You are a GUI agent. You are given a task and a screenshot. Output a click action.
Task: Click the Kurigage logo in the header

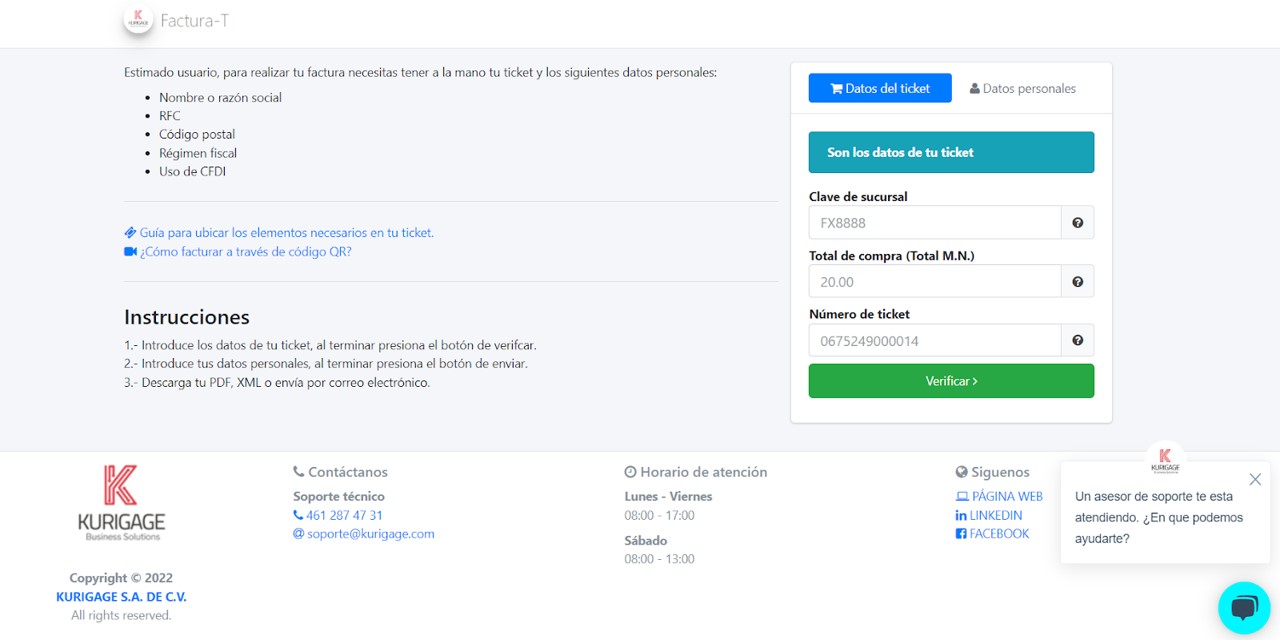(138, 20)
